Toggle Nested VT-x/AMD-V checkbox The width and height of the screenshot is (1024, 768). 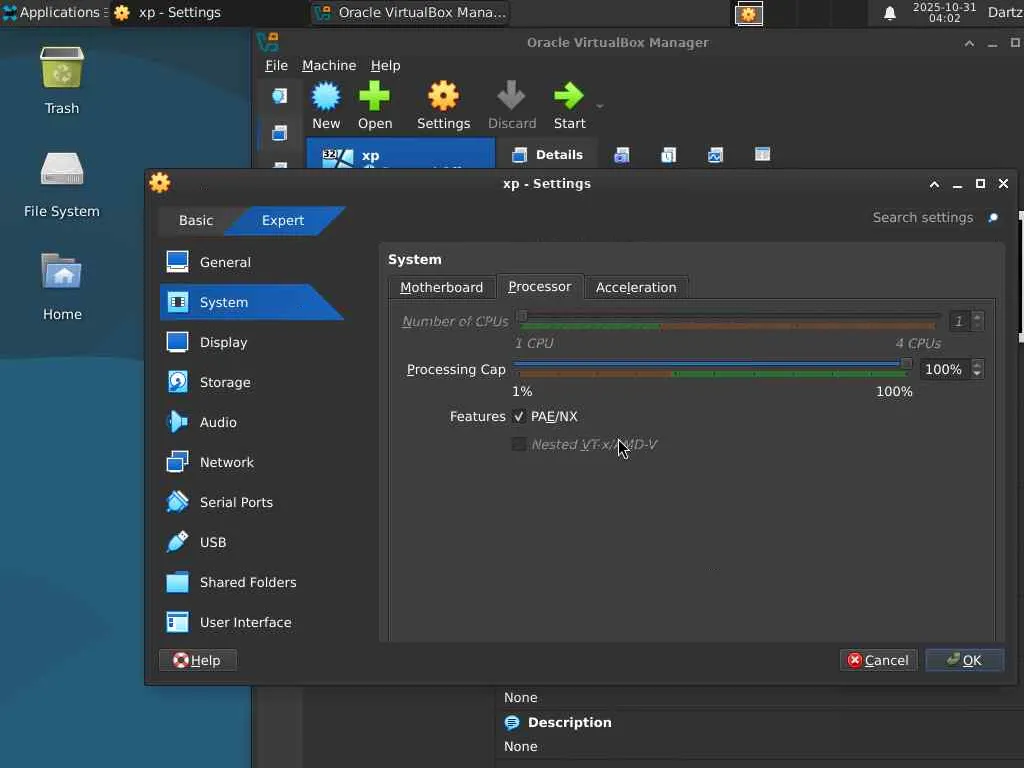coord(519,444)
